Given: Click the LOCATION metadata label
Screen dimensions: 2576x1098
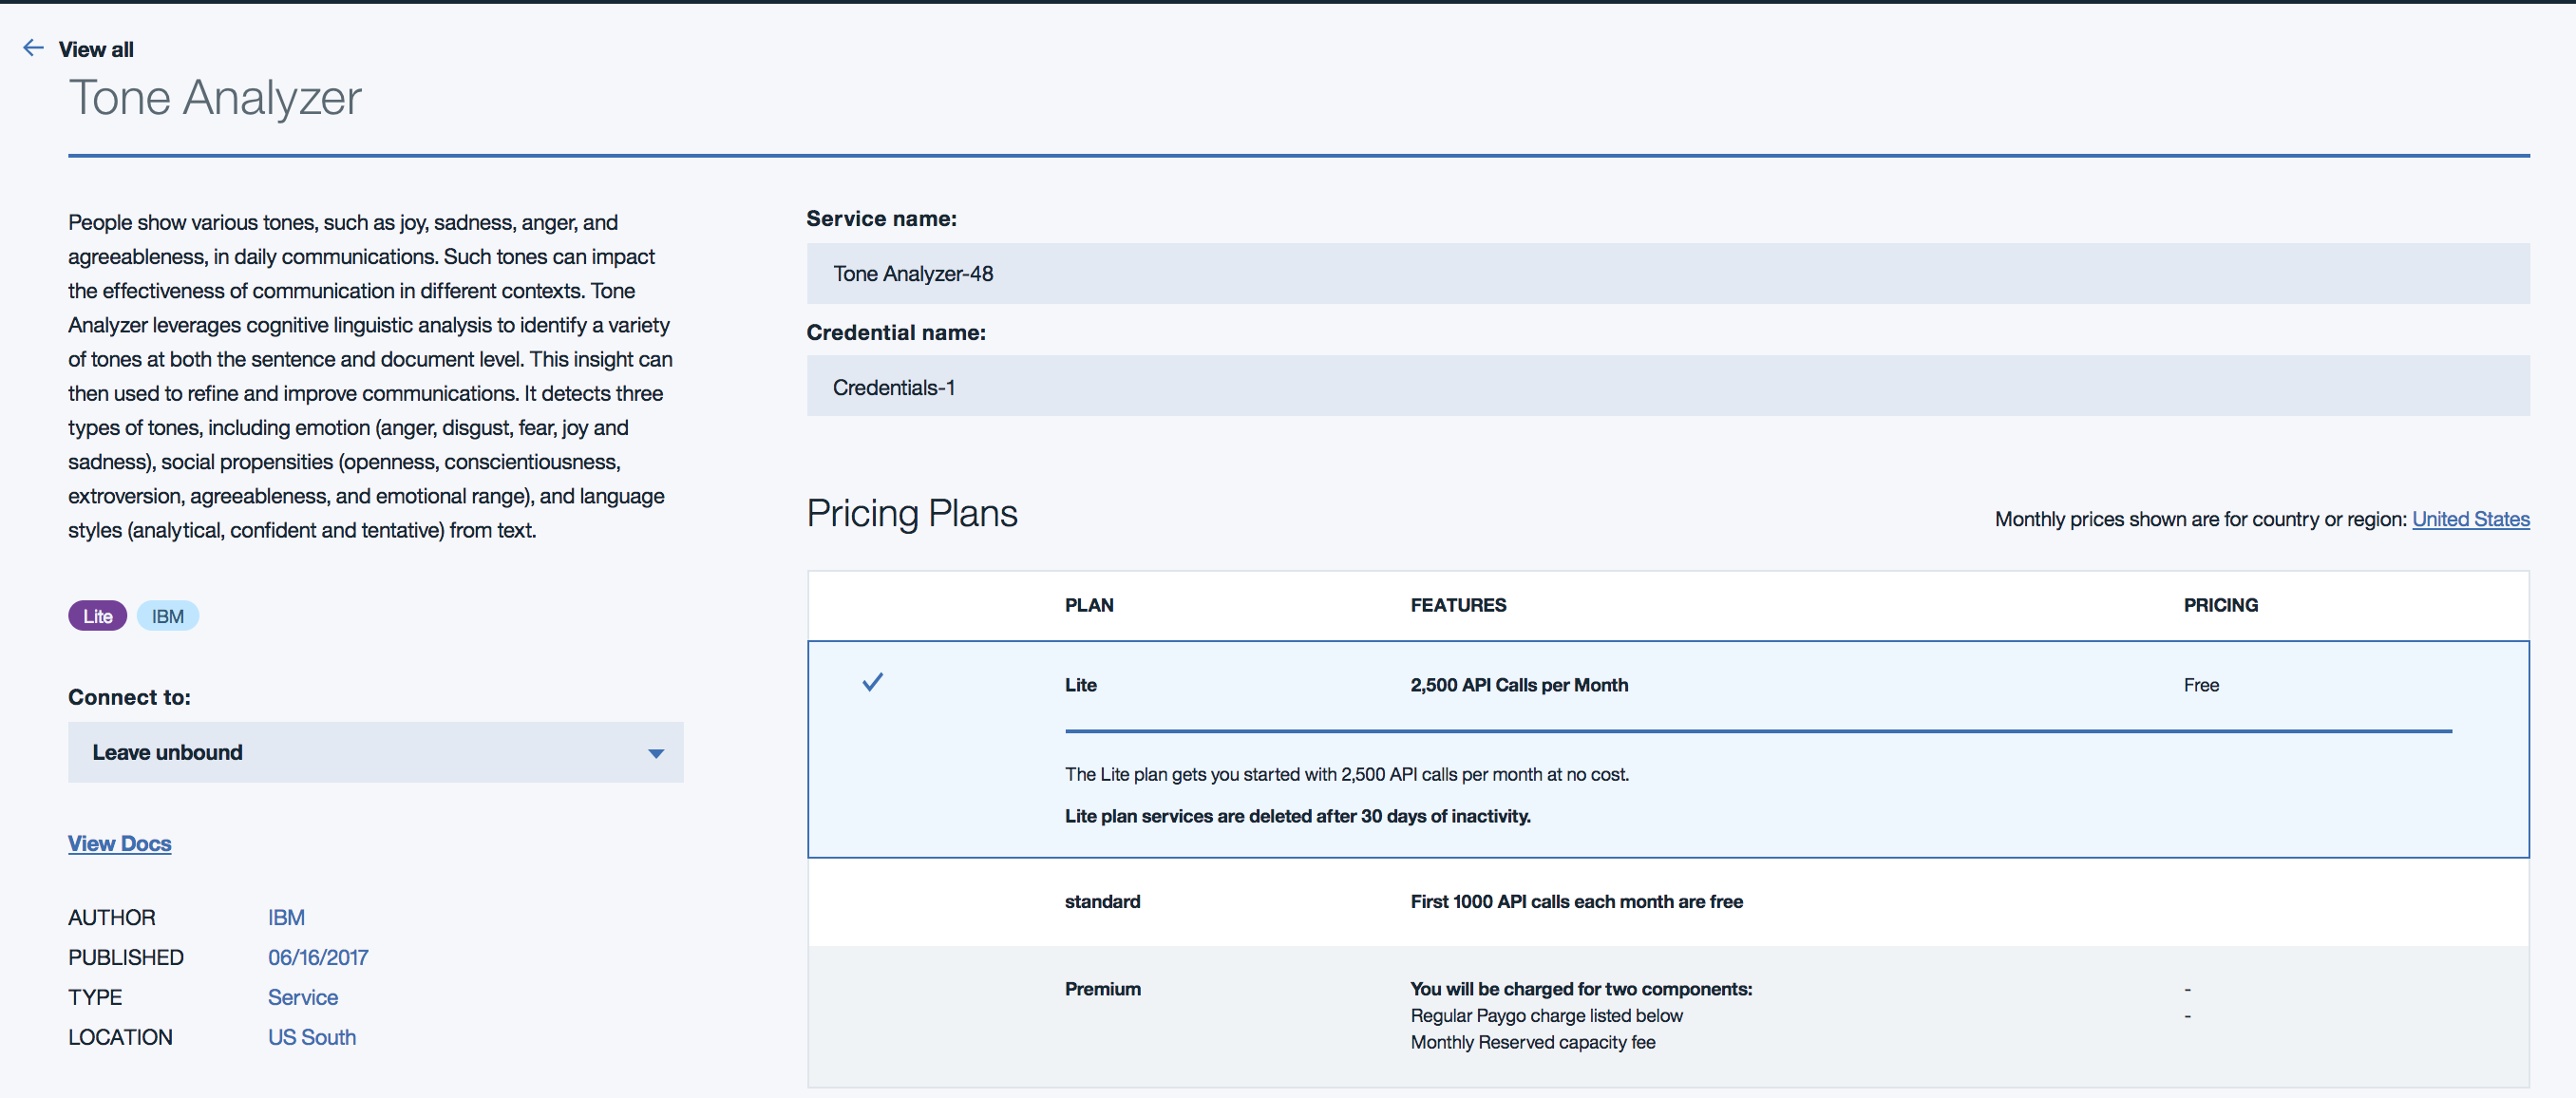Looking at the screenshot, I should coord(120,1037).
